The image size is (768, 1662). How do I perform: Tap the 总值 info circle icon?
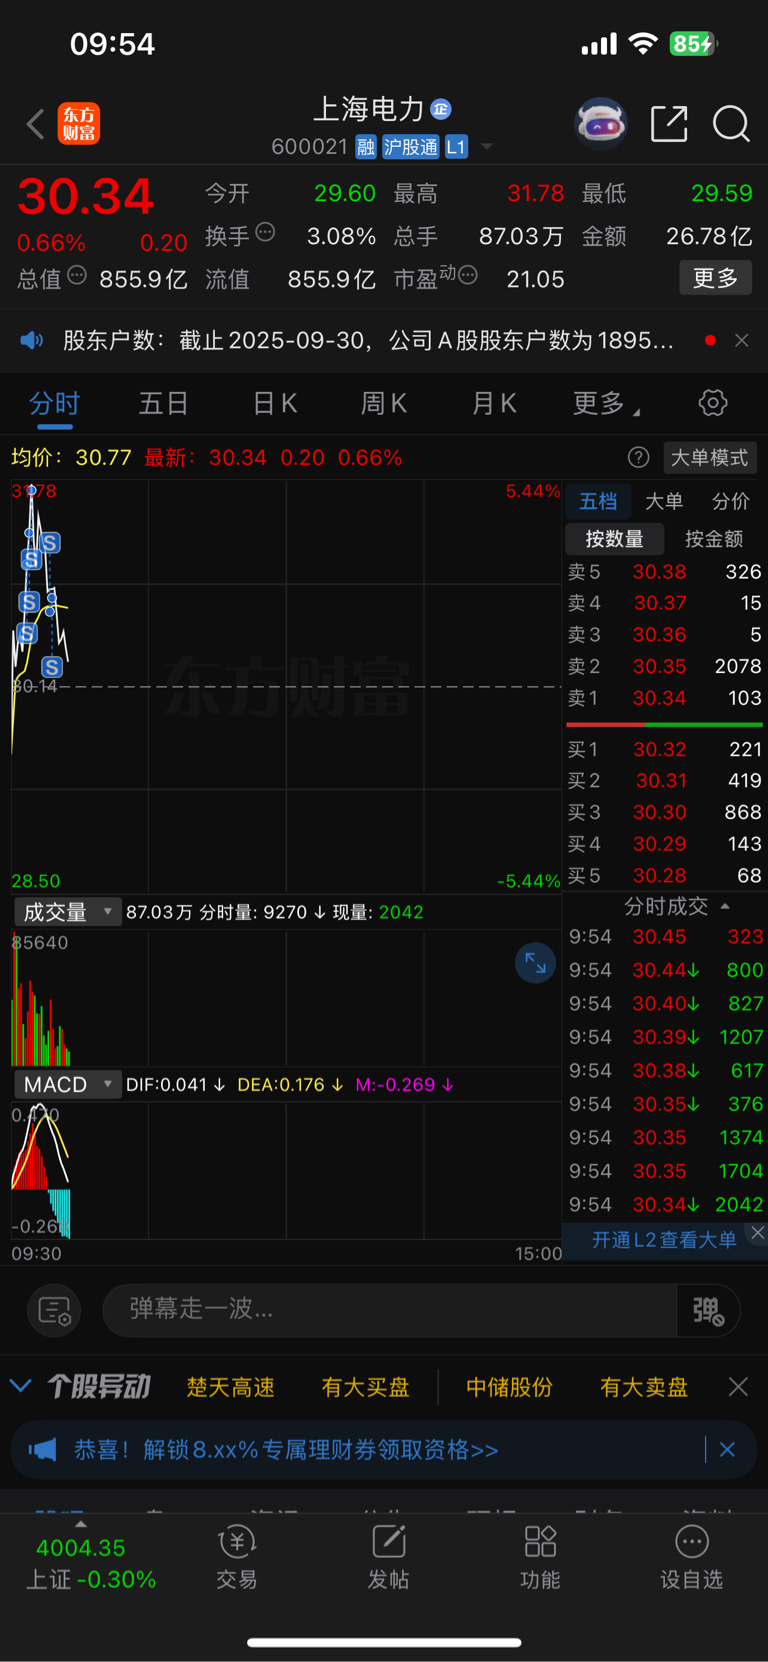pyautogui.click(x=77, y=275)
